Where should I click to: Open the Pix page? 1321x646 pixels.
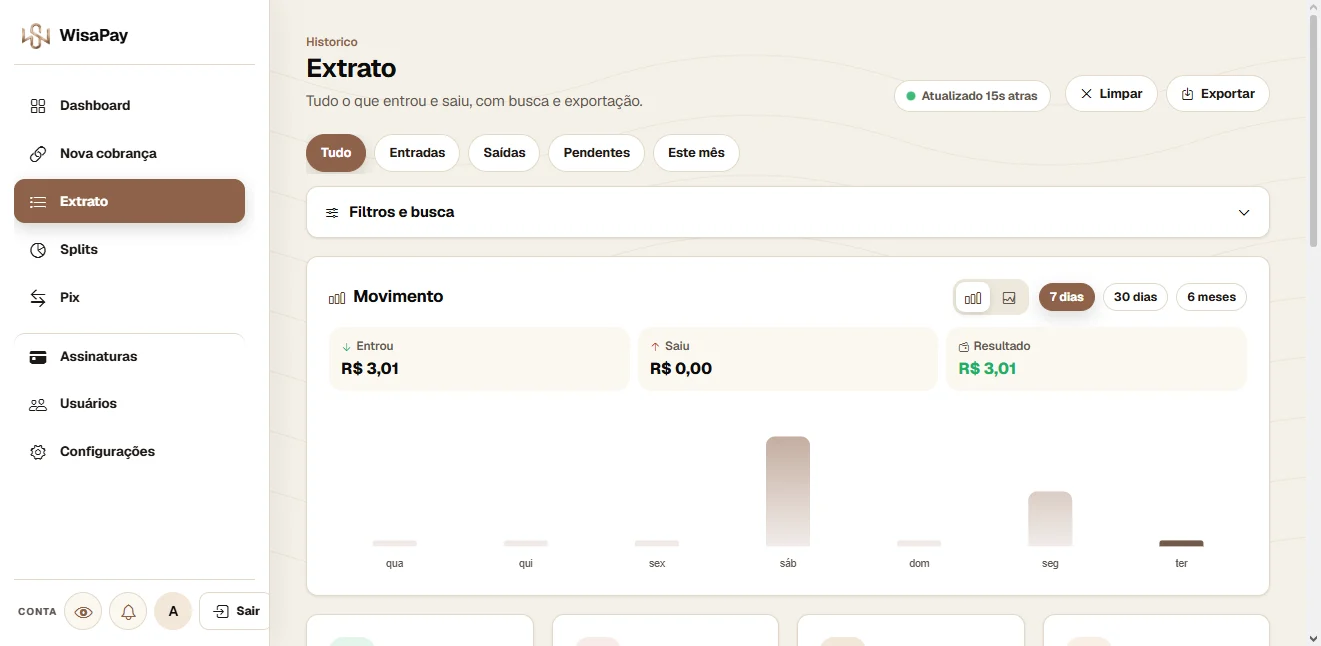tap(129, 298)
